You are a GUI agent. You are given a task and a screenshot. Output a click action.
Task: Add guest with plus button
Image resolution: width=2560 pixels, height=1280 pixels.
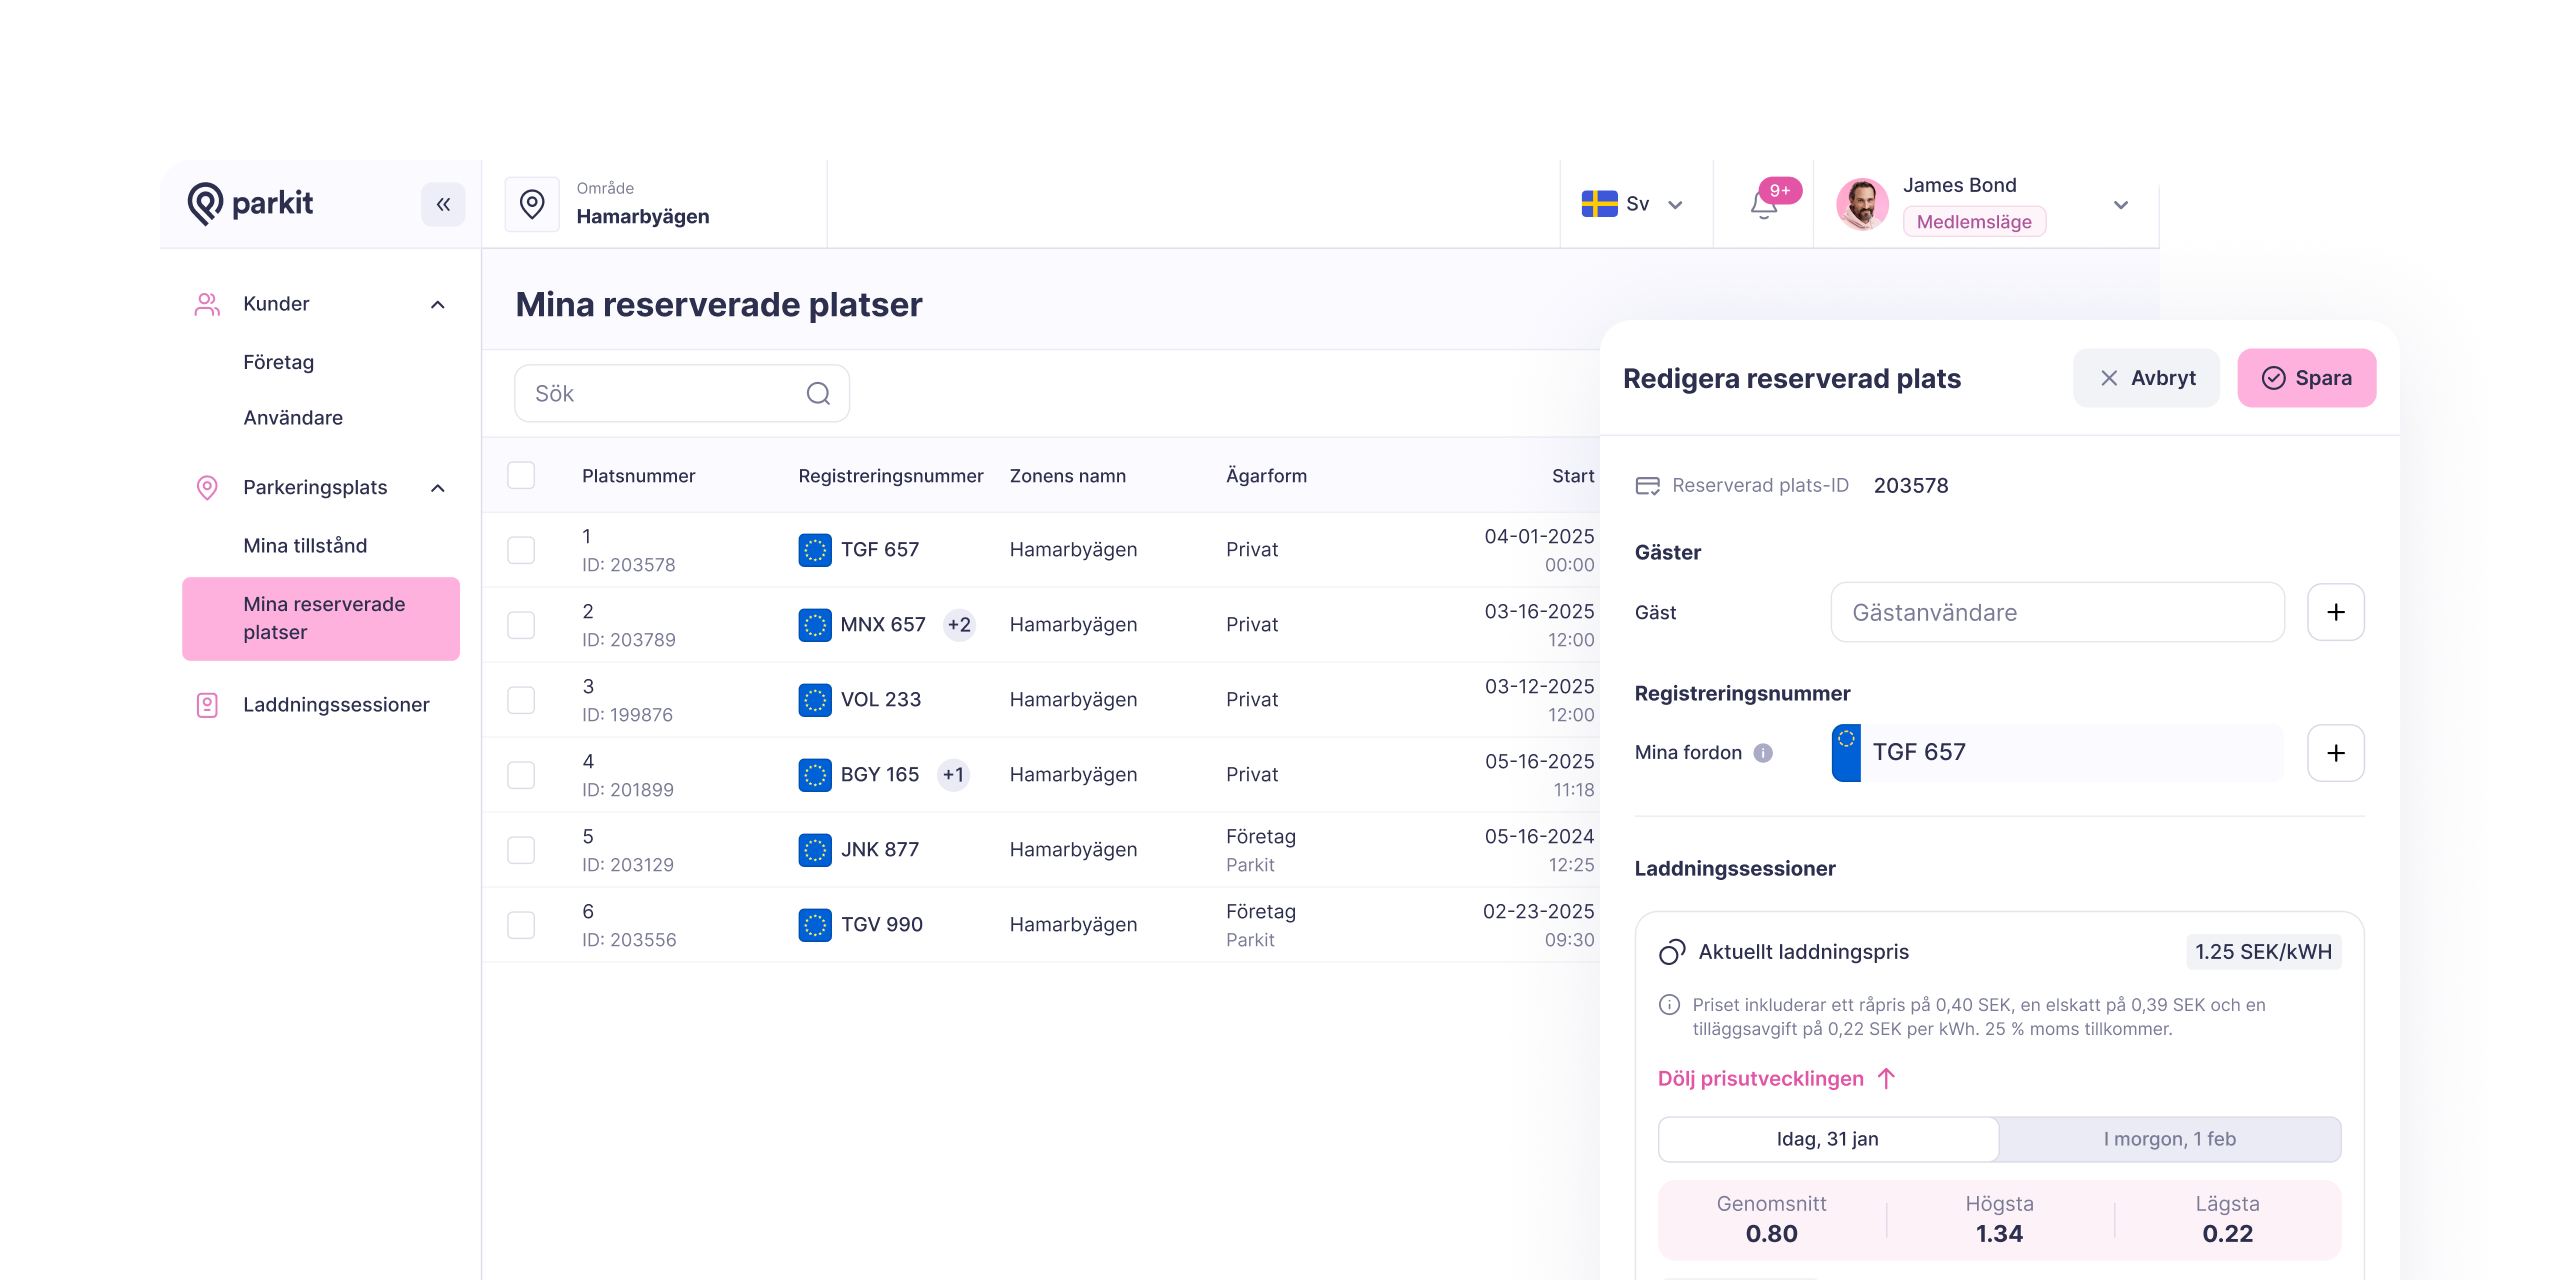click(2335, 612)
